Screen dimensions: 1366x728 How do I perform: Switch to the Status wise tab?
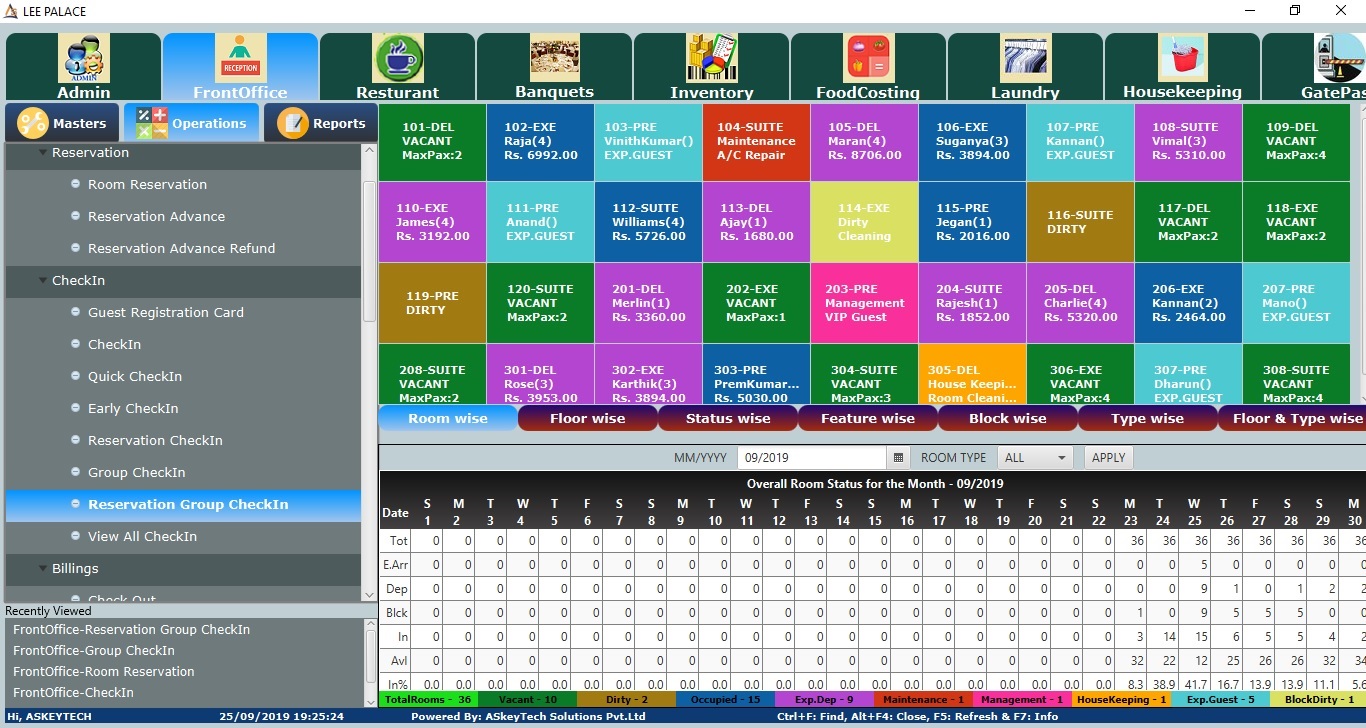point(727,419)
